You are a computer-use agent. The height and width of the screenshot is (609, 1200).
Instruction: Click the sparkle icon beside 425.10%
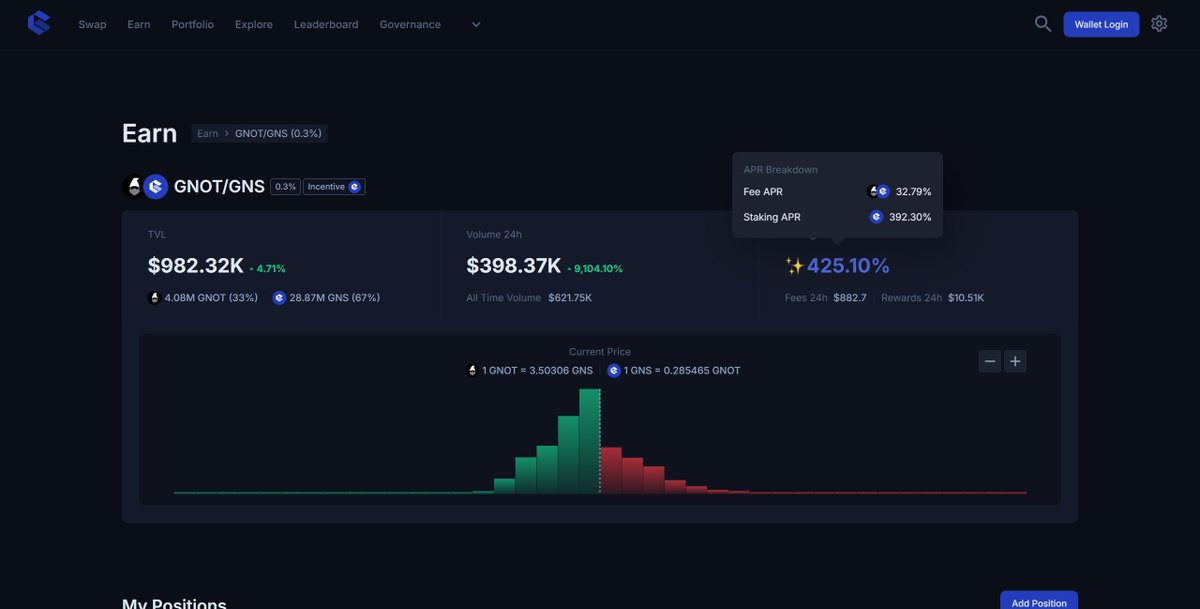[x=794, y=266]
